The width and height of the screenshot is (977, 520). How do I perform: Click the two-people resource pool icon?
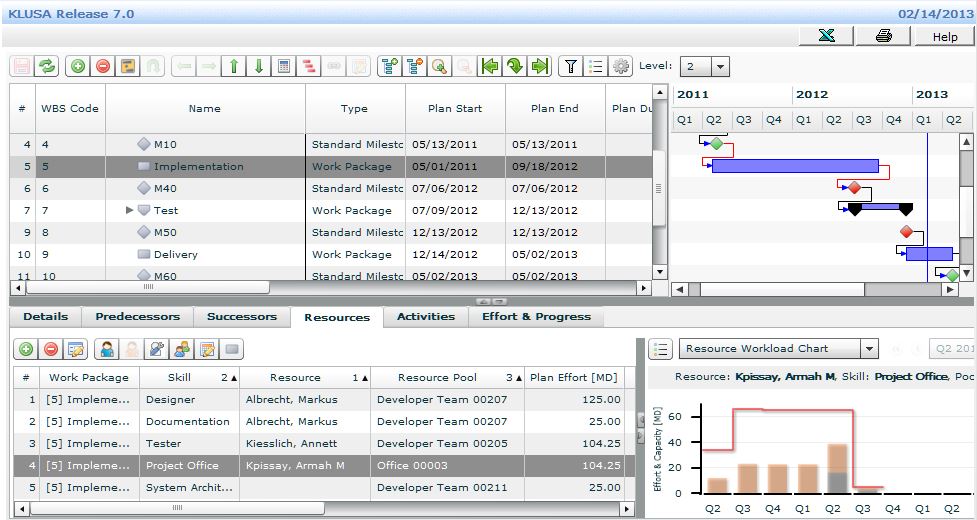pos(182,349)
